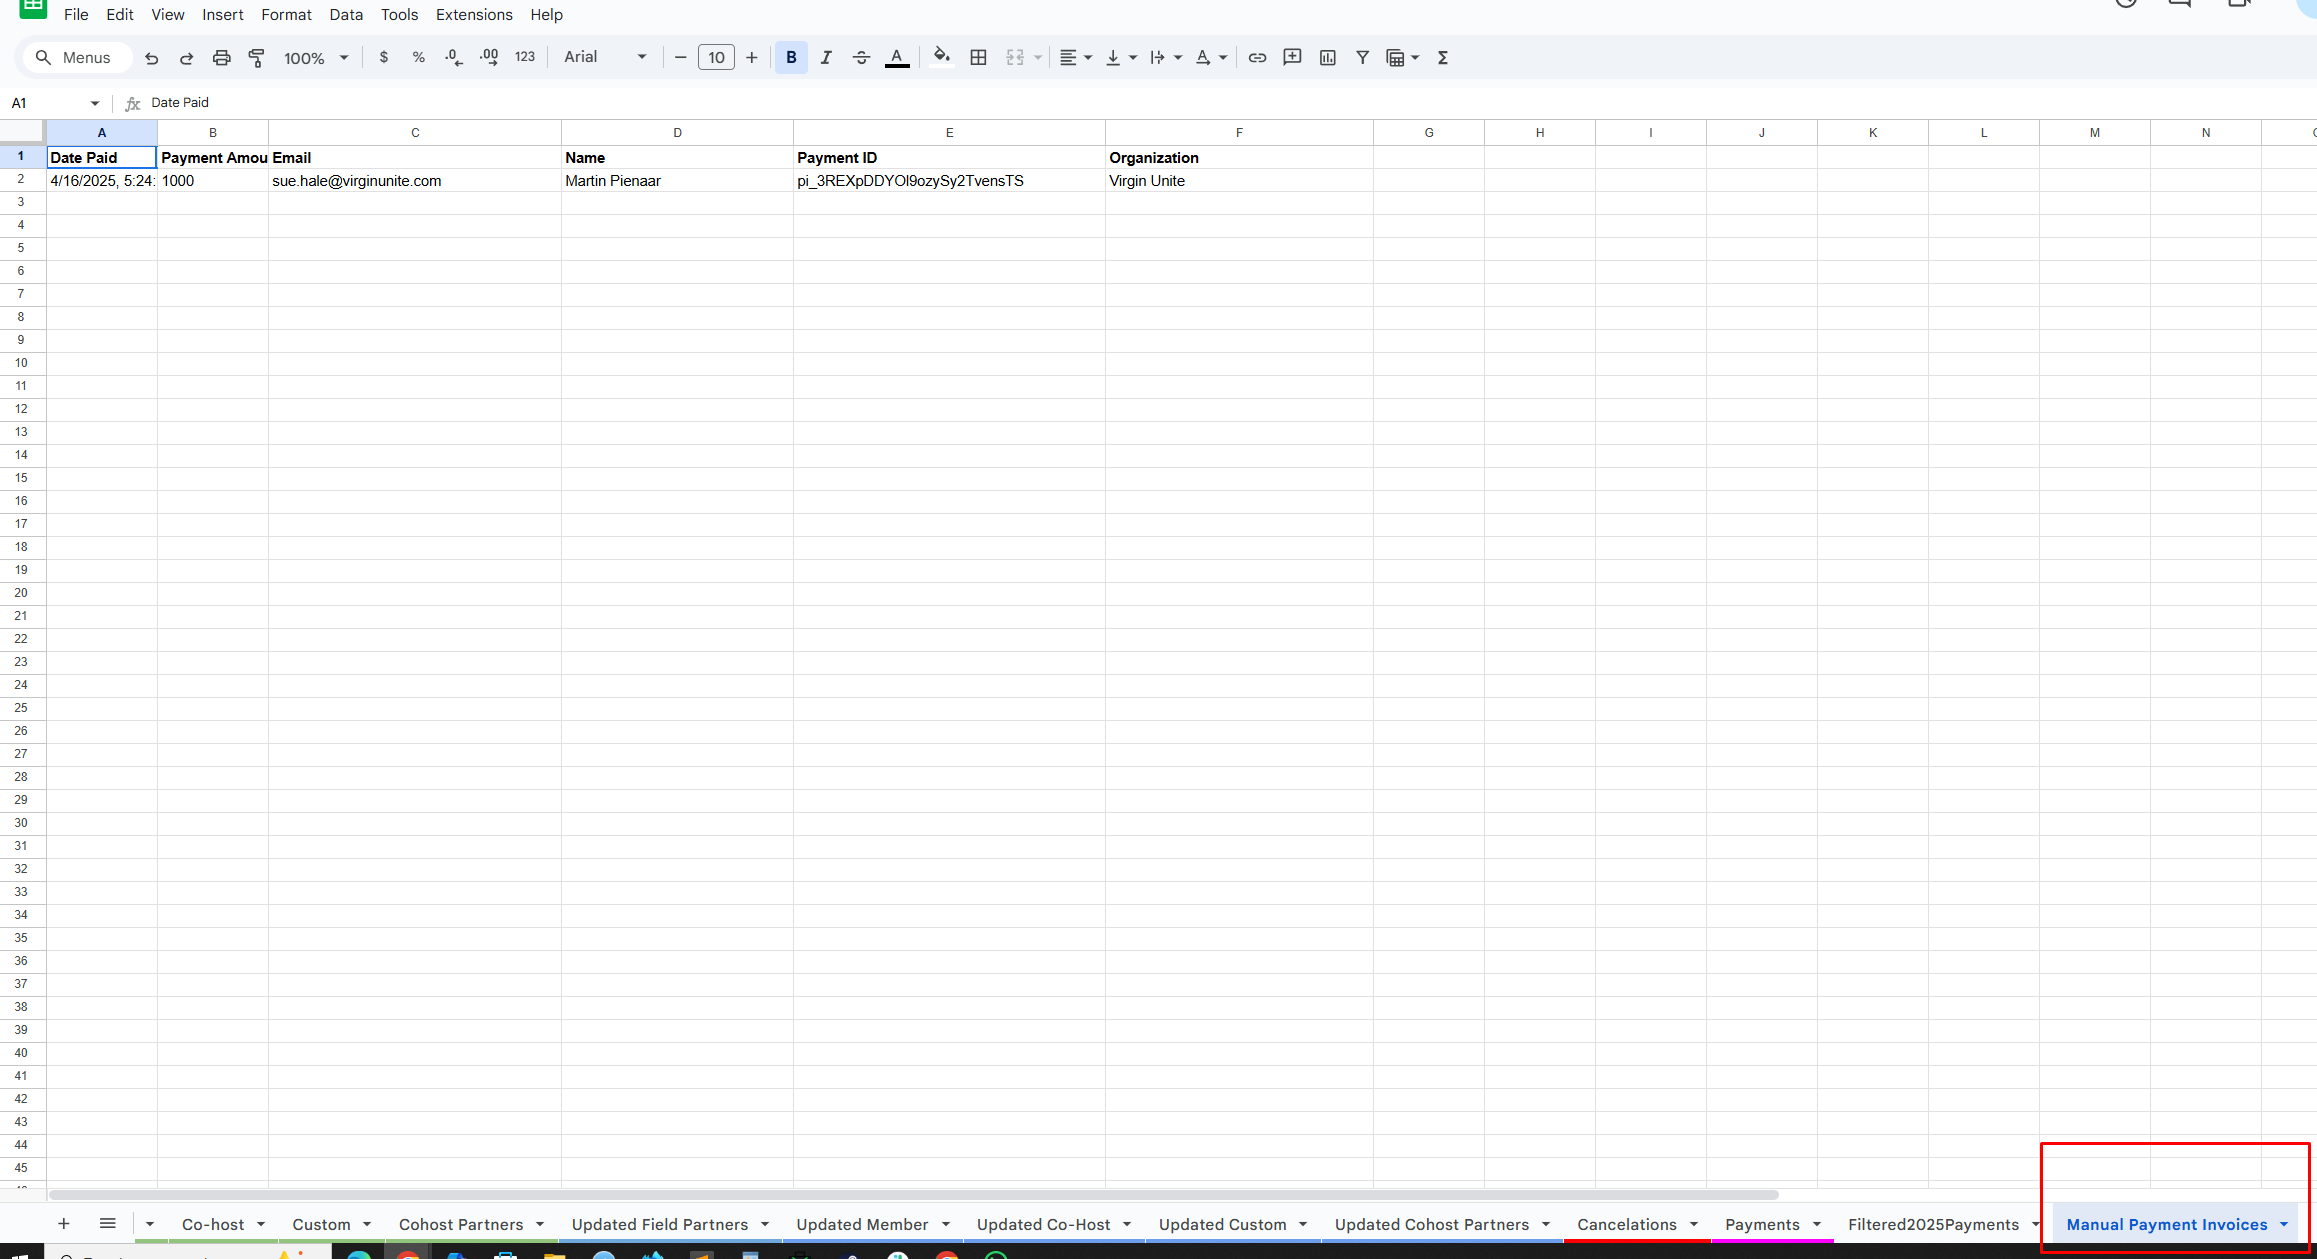Click format as currency button

[383, 58]
